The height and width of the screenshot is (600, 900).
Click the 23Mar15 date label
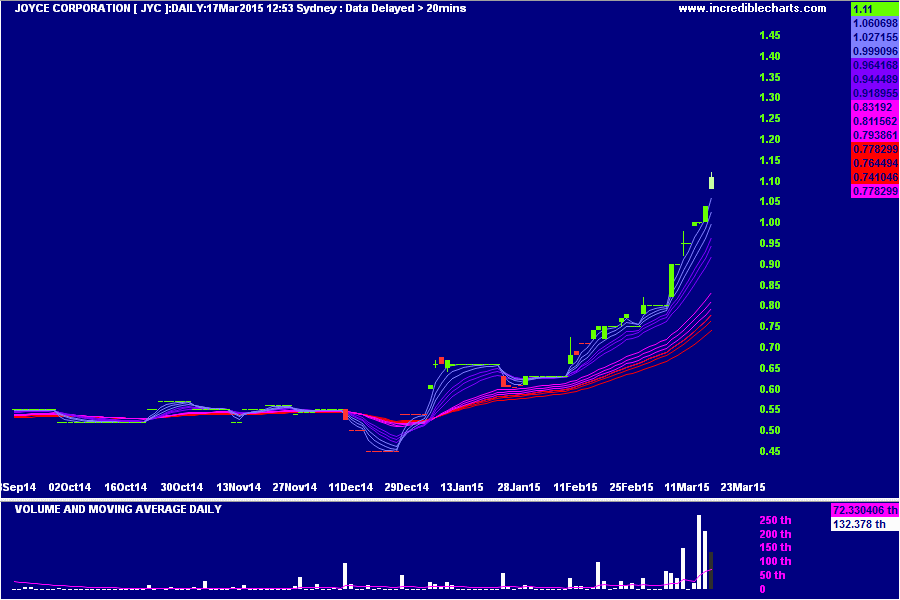pyautogui.click(x=743, y=487)
